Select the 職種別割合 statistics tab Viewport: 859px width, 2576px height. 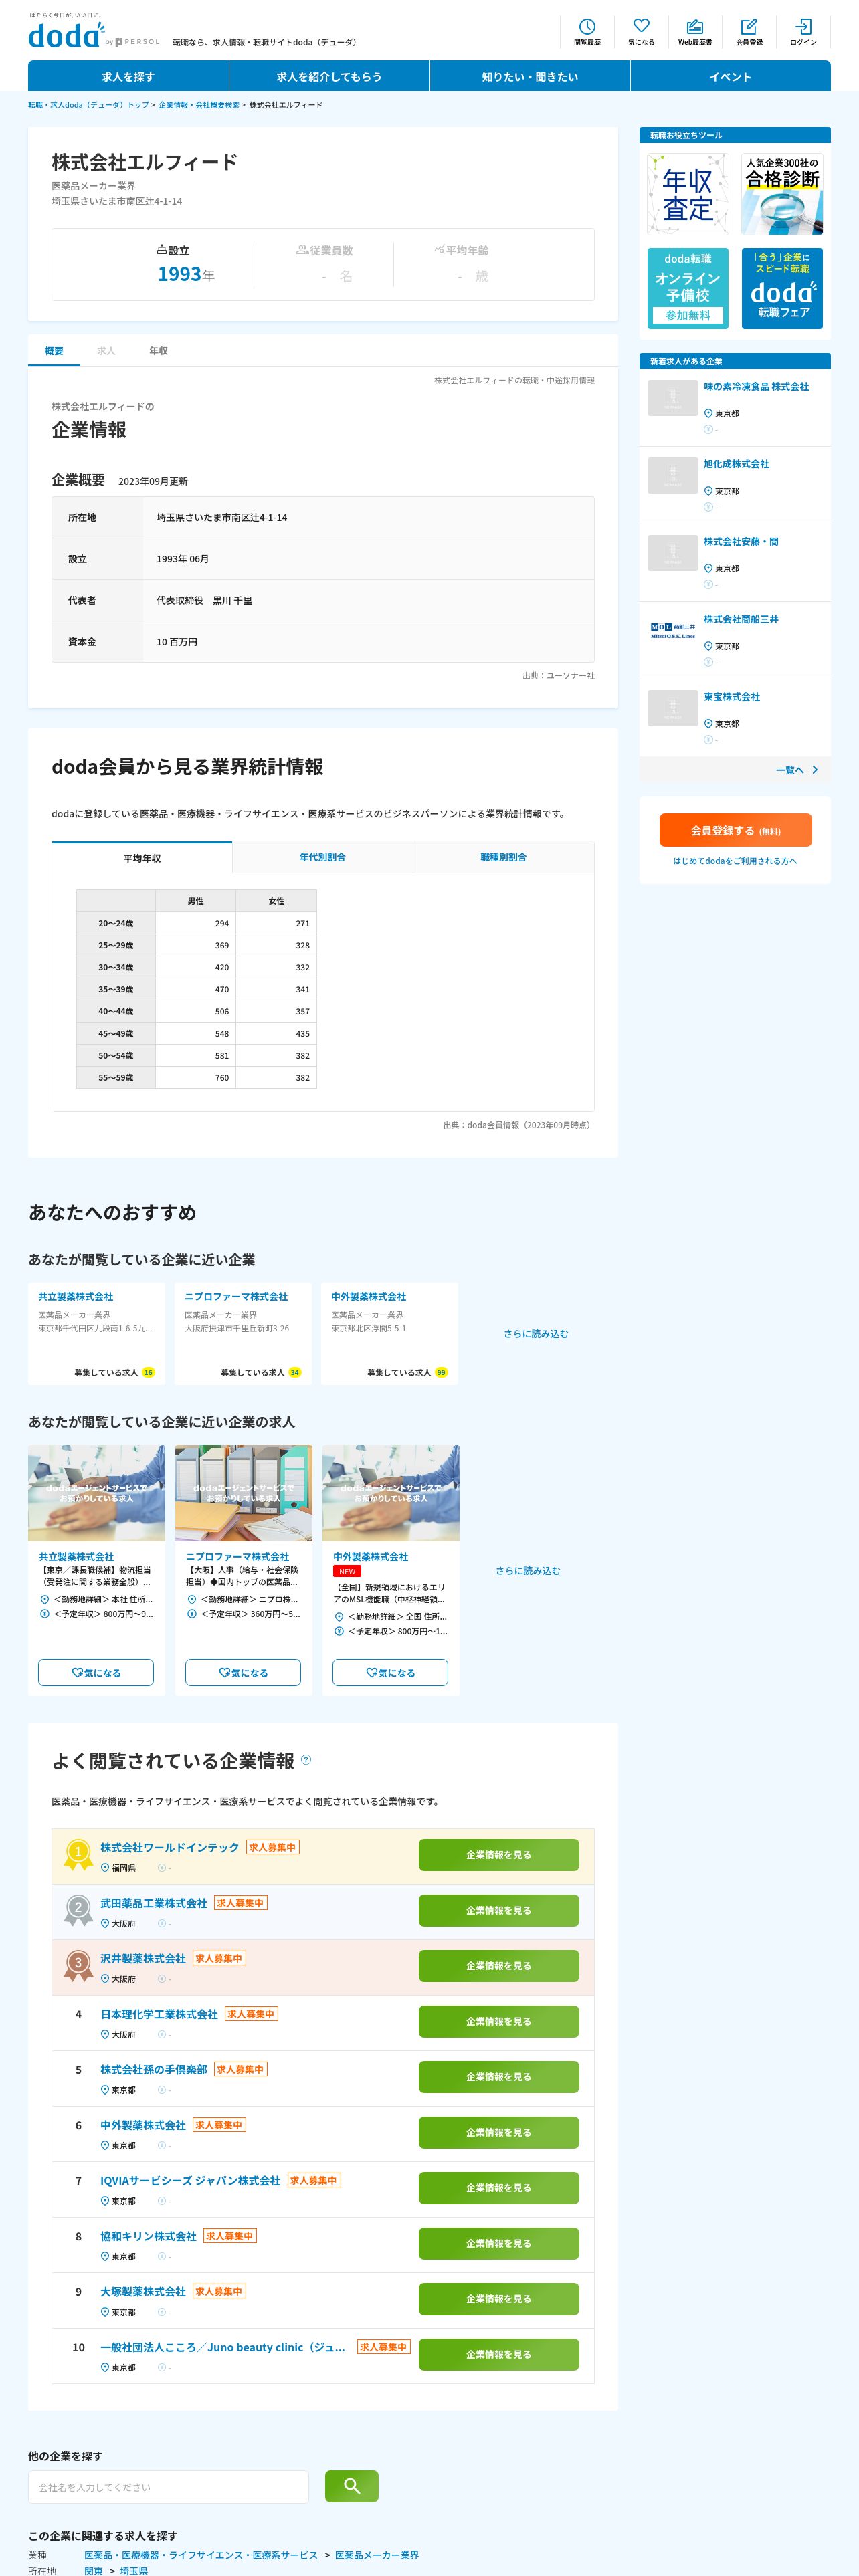(503, 857)
